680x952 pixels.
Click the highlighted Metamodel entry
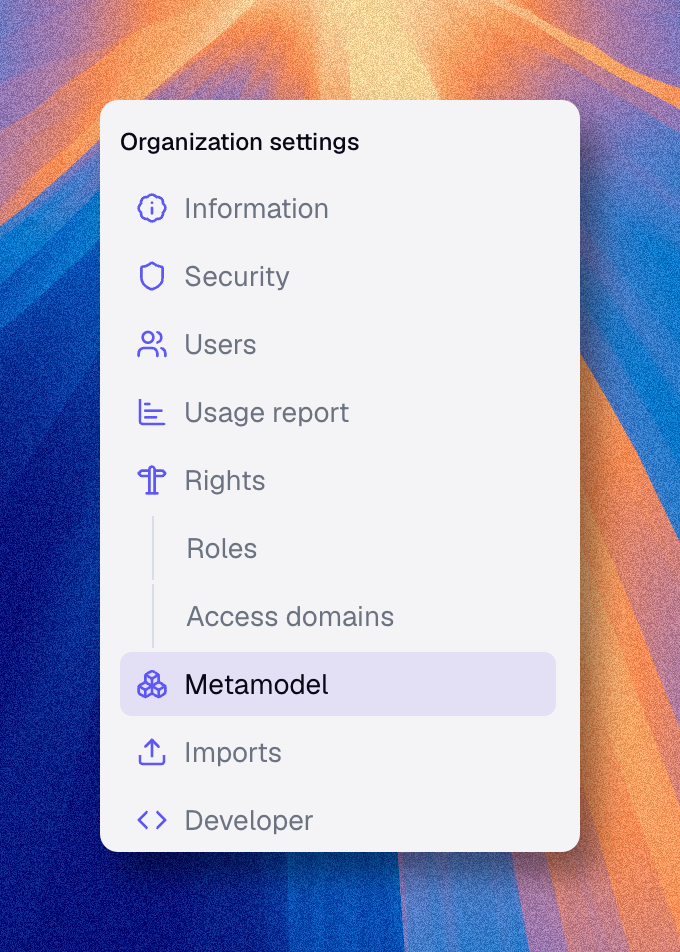pyautogui.click(x=256, y=684)
